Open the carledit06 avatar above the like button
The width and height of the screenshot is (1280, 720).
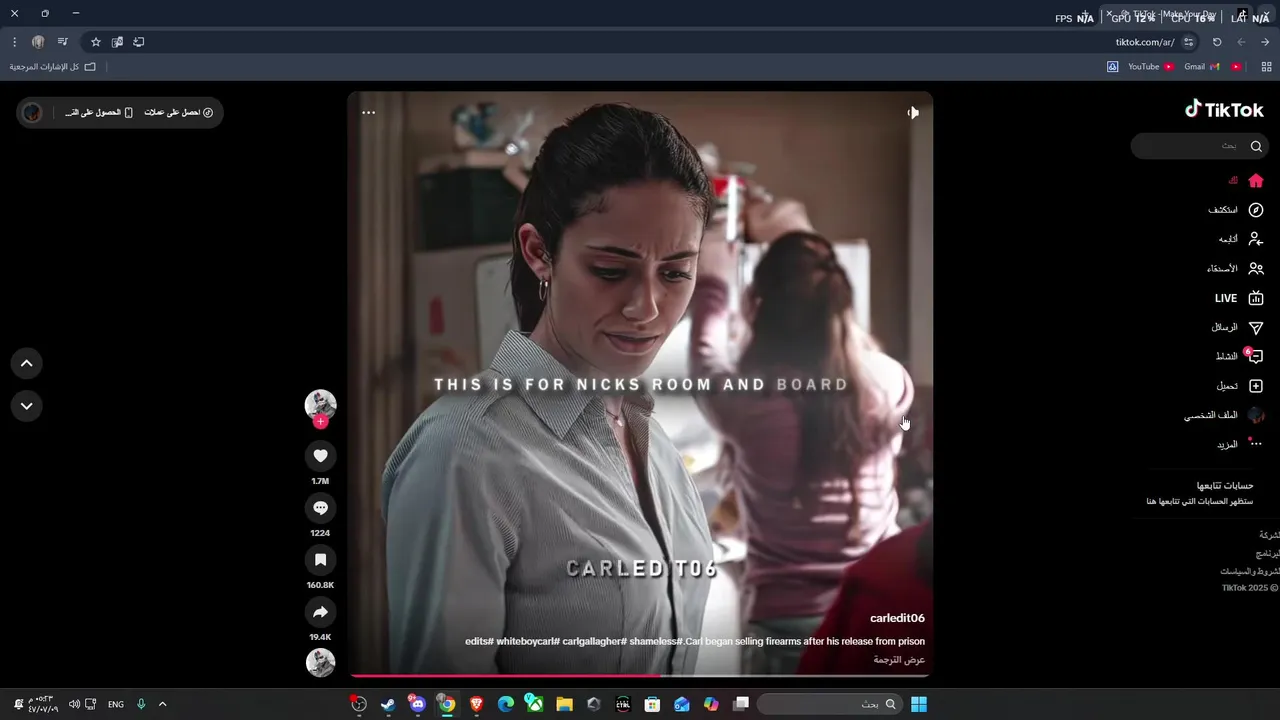pos(320,405)
